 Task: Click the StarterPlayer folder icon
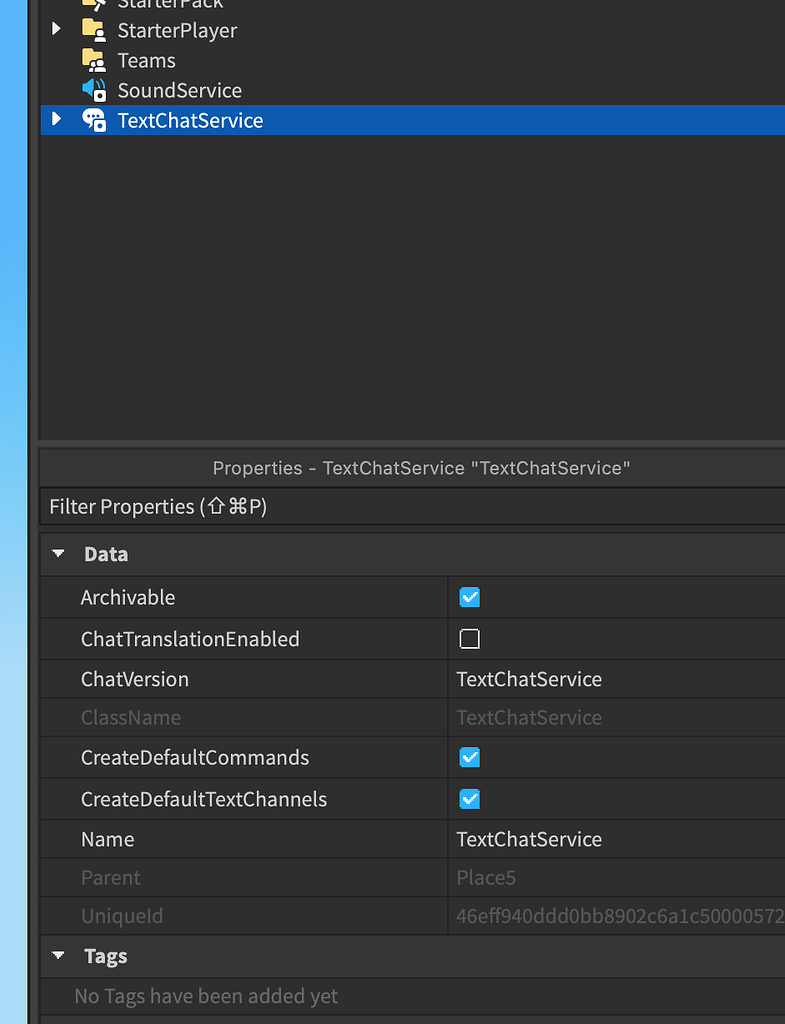[94, 30]
